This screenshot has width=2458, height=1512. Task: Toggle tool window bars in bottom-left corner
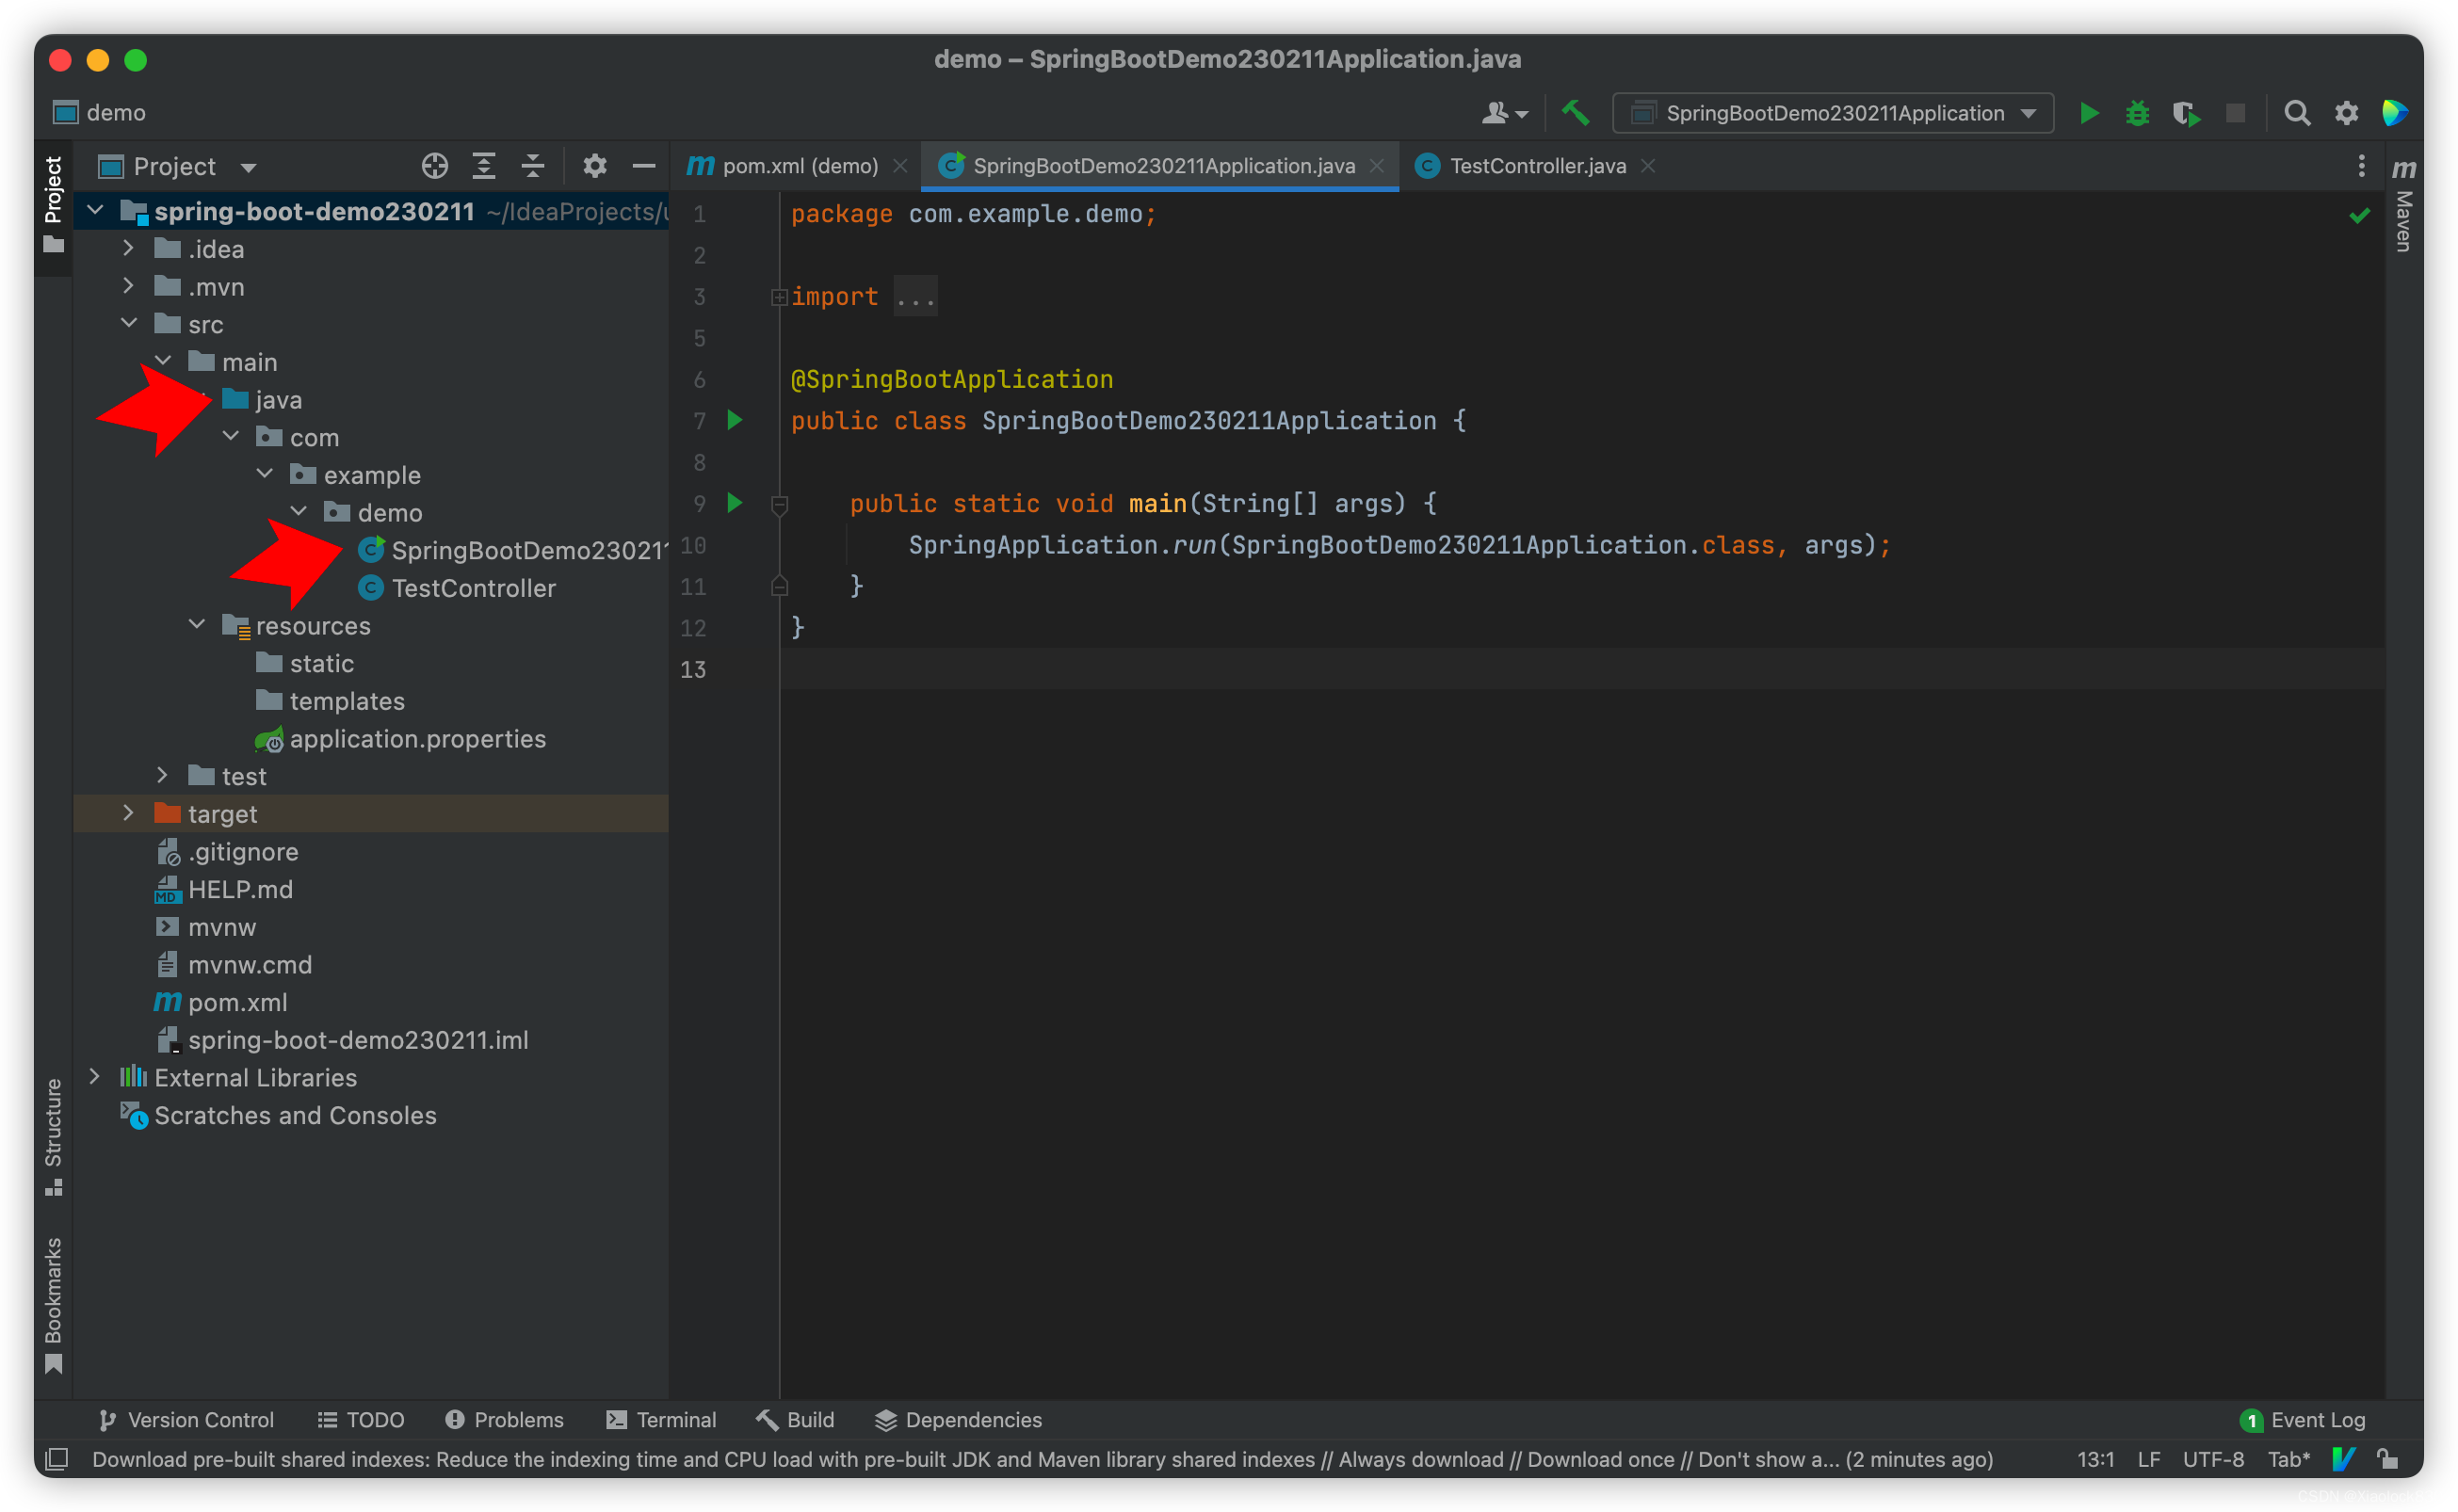tap(57, 1459)
